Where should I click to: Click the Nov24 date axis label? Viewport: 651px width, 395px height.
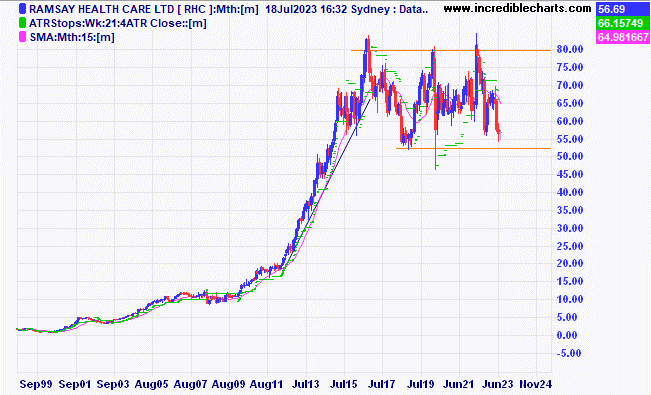pos(536,384)
